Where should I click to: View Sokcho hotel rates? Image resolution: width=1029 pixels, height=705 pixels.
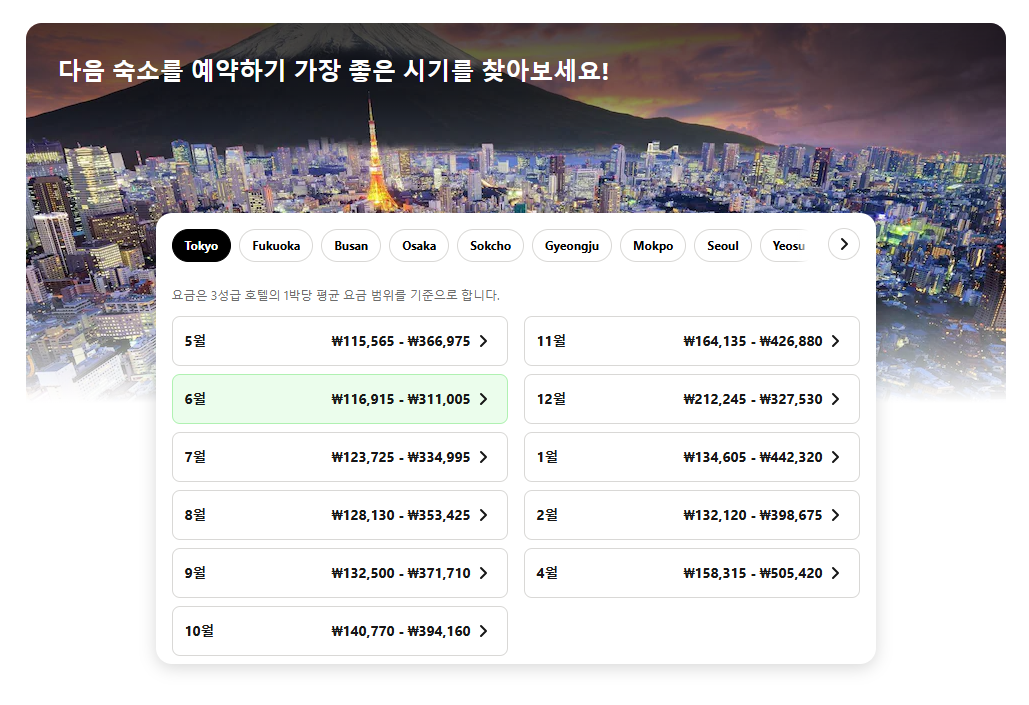pyautogui.click(x=490, y=245)
